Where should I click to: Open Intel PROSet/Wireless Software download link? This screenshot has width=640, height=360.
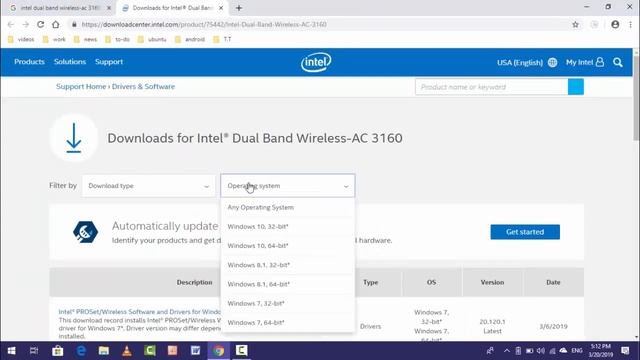[140, 312]
